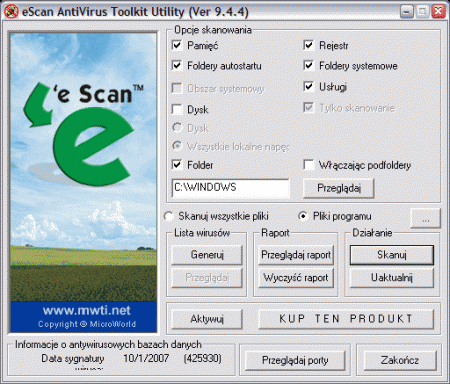
Task: Uncheck the Rejestr checkbox
Action: [308, 45]
